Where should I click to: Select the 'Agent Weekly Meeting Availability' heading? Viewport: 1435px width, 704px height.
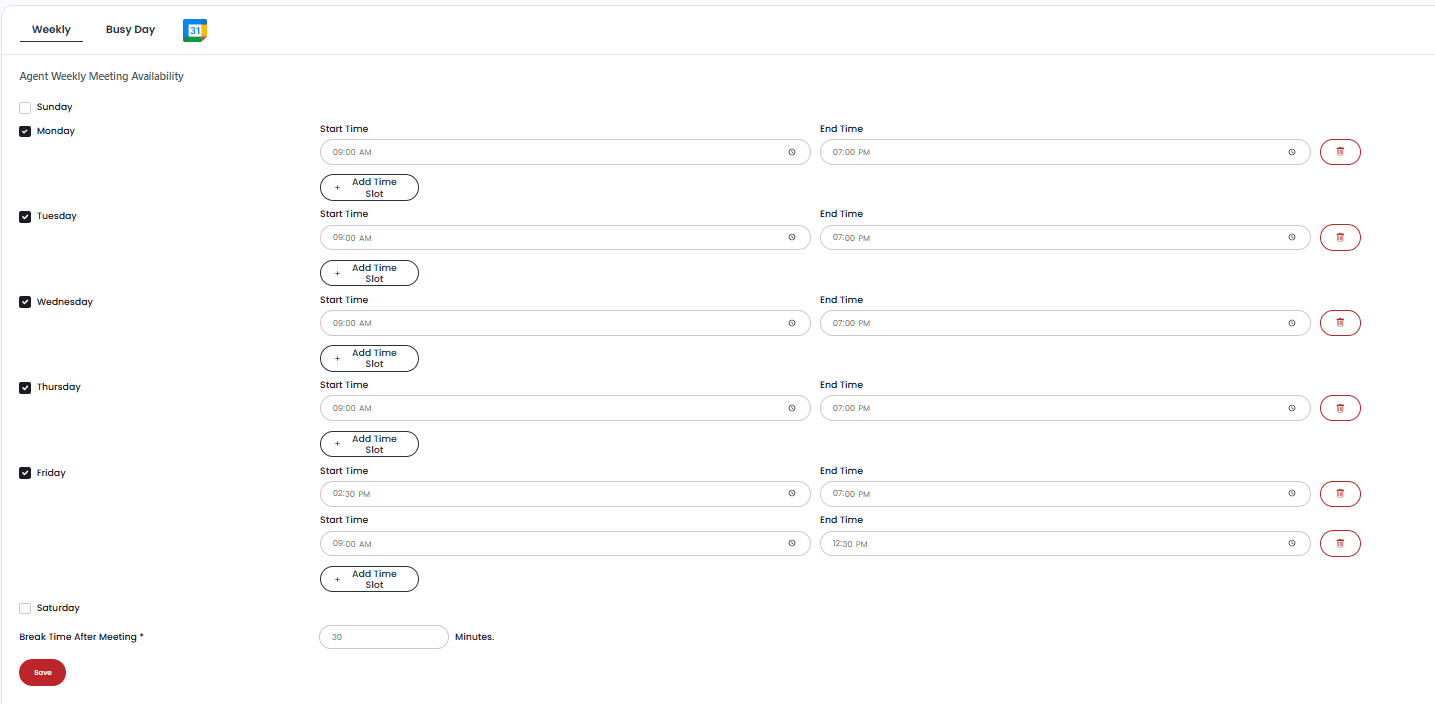pyautogui.click(x=102, y=76)
